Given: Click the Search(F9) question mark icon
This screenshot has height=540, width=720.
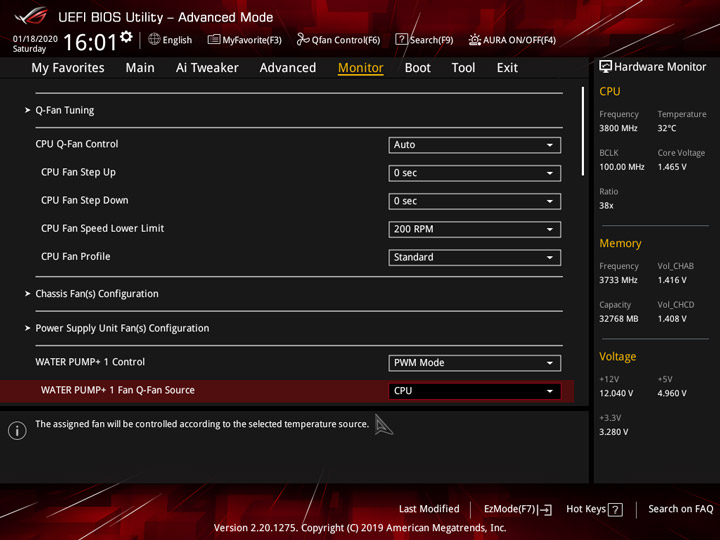Looking at the screenshot, I should click(401, 39).
